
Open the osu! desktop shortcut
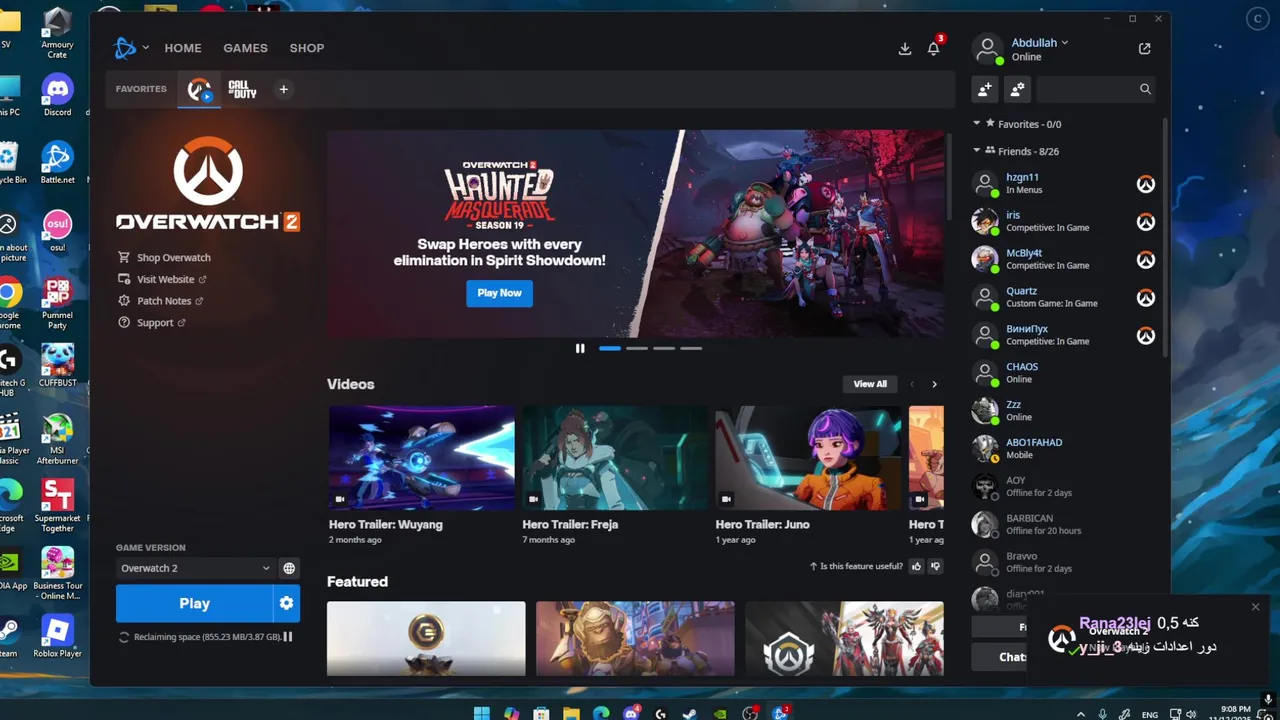[57, 230]
